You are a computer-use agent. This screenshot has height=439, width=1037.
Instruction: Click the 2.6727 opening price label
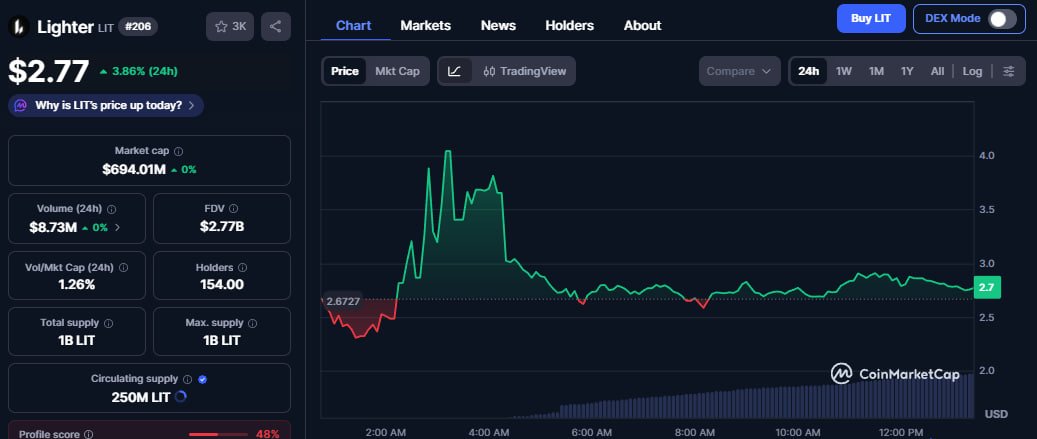click(343, 301)
